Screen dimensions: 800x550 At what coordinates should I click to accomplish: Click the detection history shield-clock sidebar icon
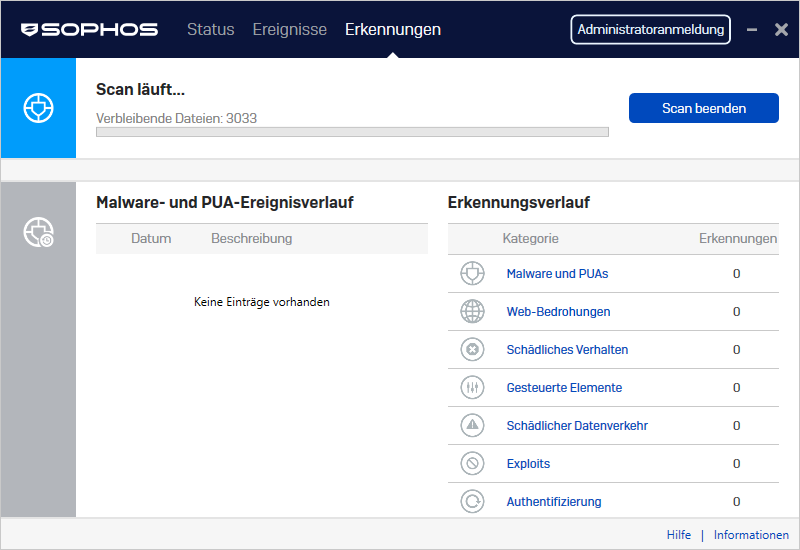coord(38,232)
